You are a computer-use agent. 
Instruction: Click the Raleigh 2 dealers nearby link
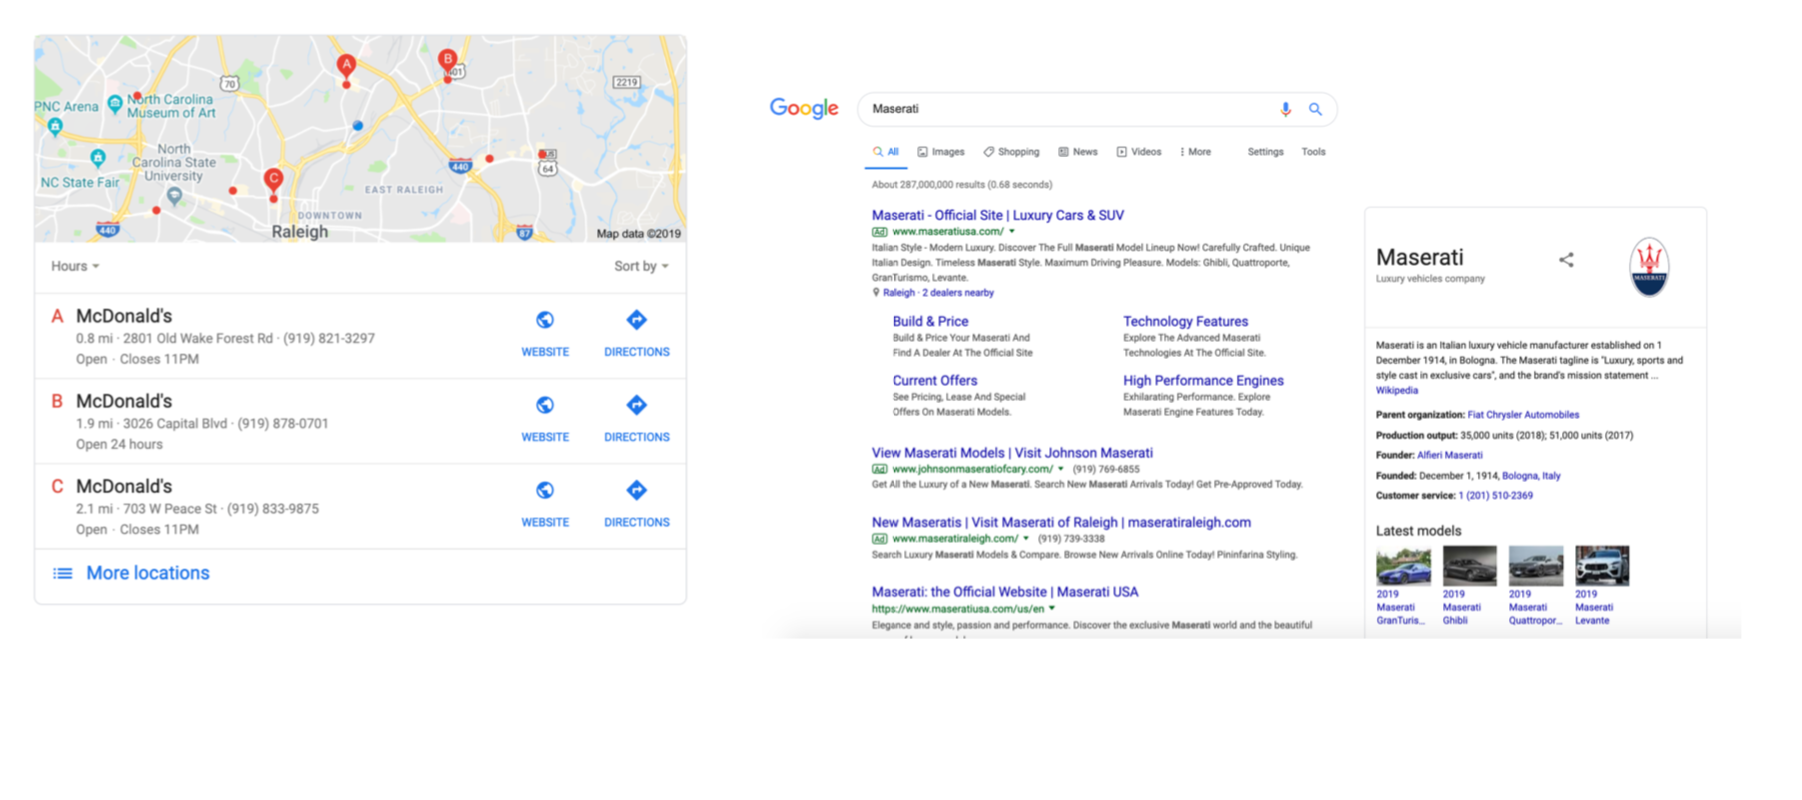938,293
